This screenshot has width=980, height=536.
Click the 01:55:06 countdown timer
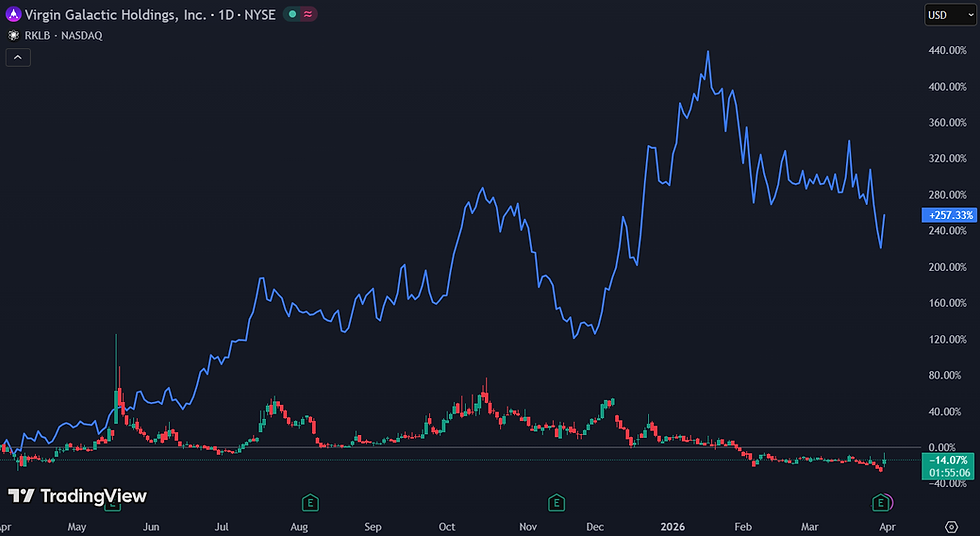click(x=949, y=473)
